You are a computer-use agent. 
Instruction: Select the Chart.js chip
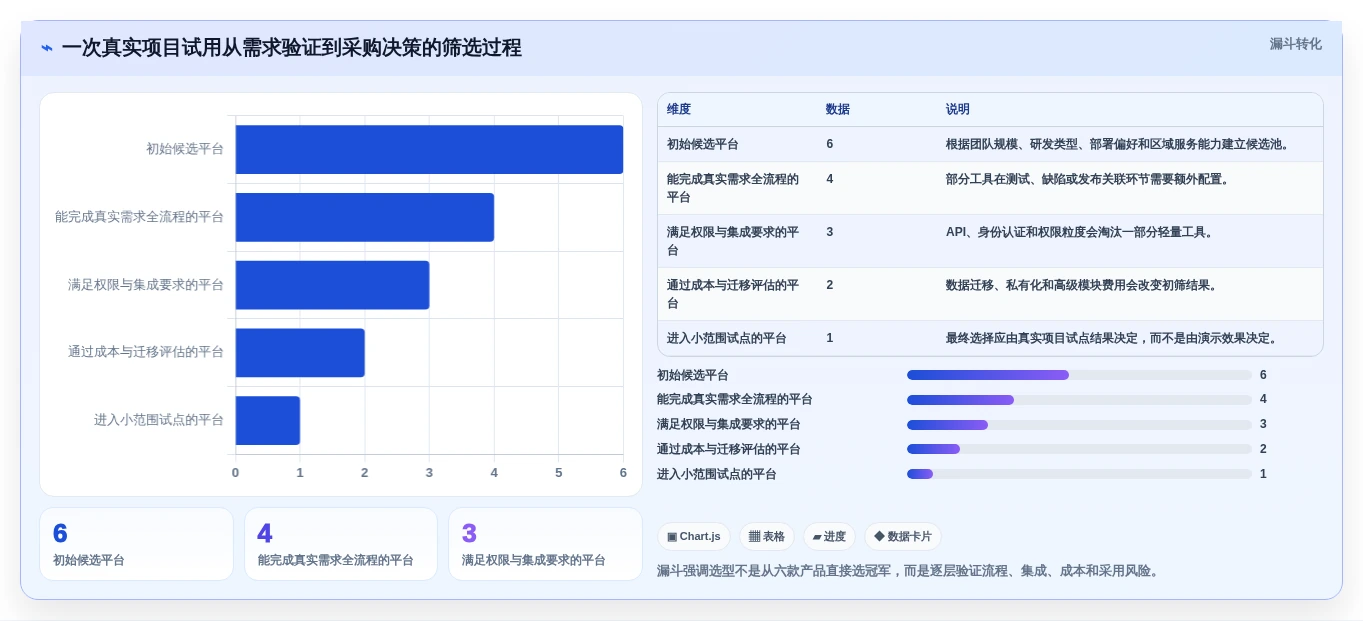click(x=693, y=537)
